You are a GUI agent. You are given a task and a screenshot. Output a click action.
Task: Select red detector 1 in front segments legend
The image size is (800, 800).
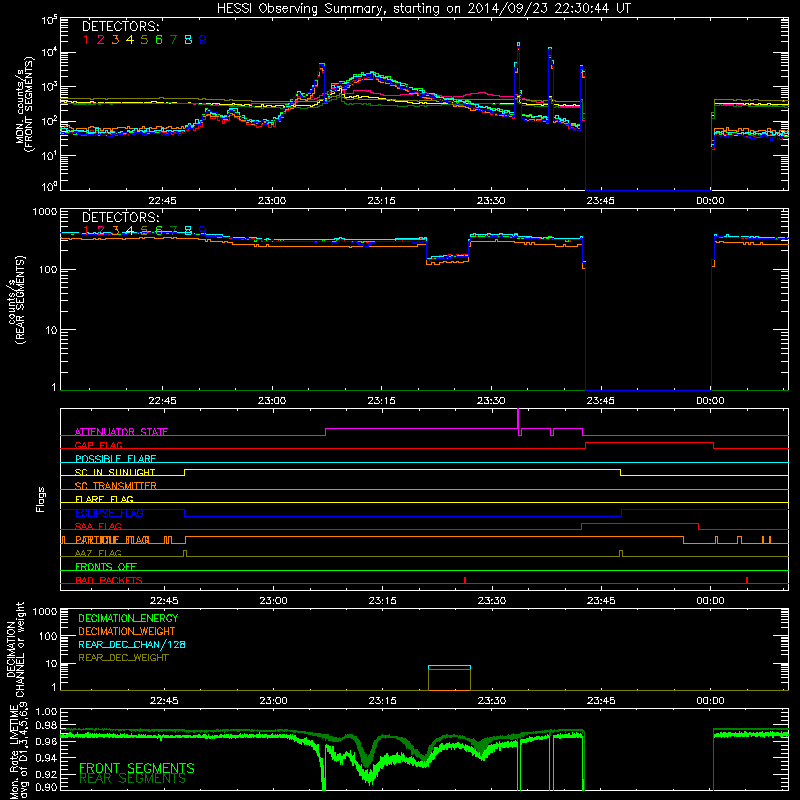pyautogui.click(x=86, y=40)
